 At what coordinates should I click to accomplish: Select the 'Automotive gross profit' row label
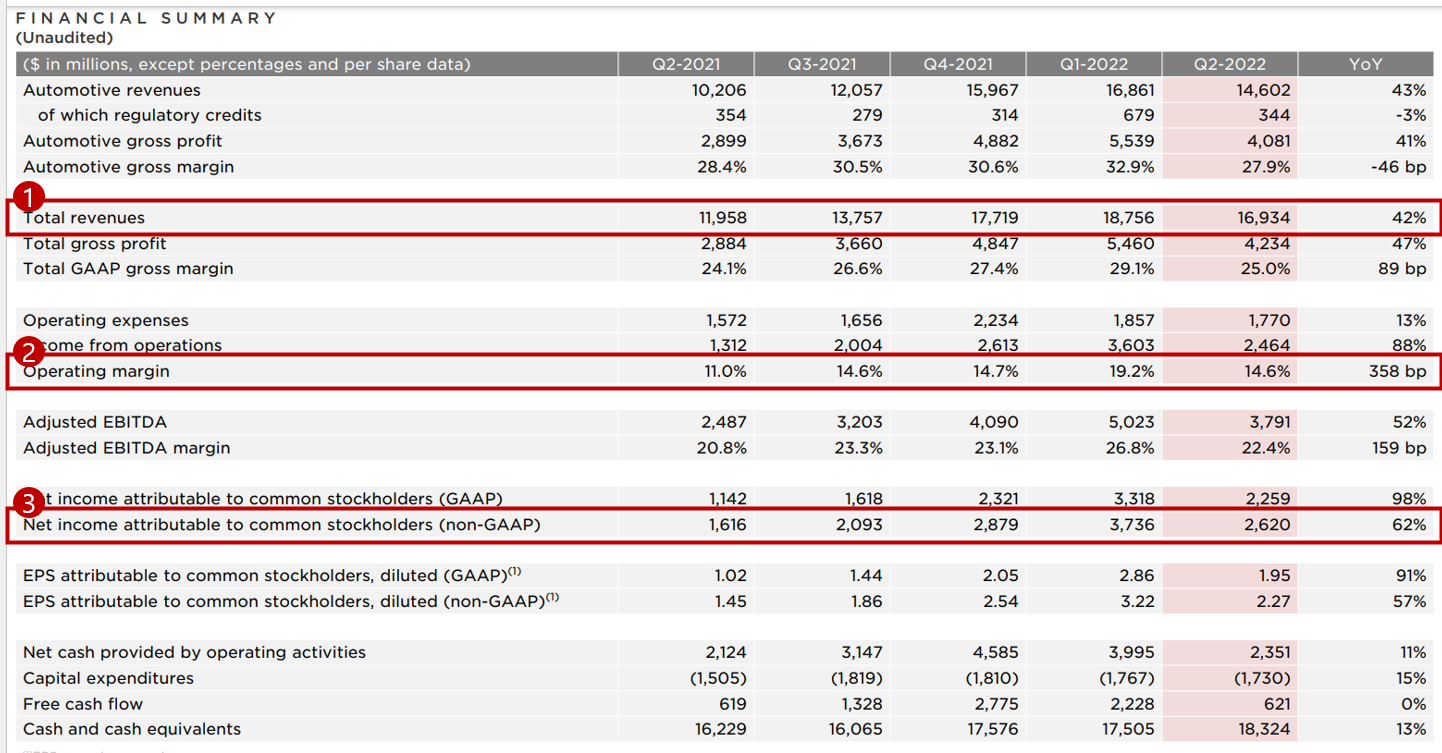pos(123,141)
